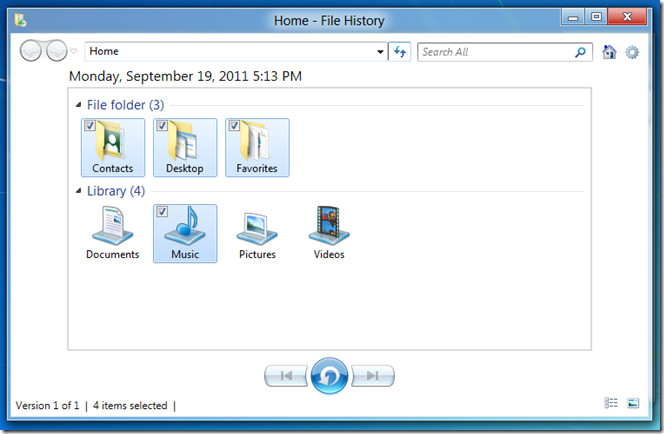
Task: Click the File History title bar icon
Action: 20,20
